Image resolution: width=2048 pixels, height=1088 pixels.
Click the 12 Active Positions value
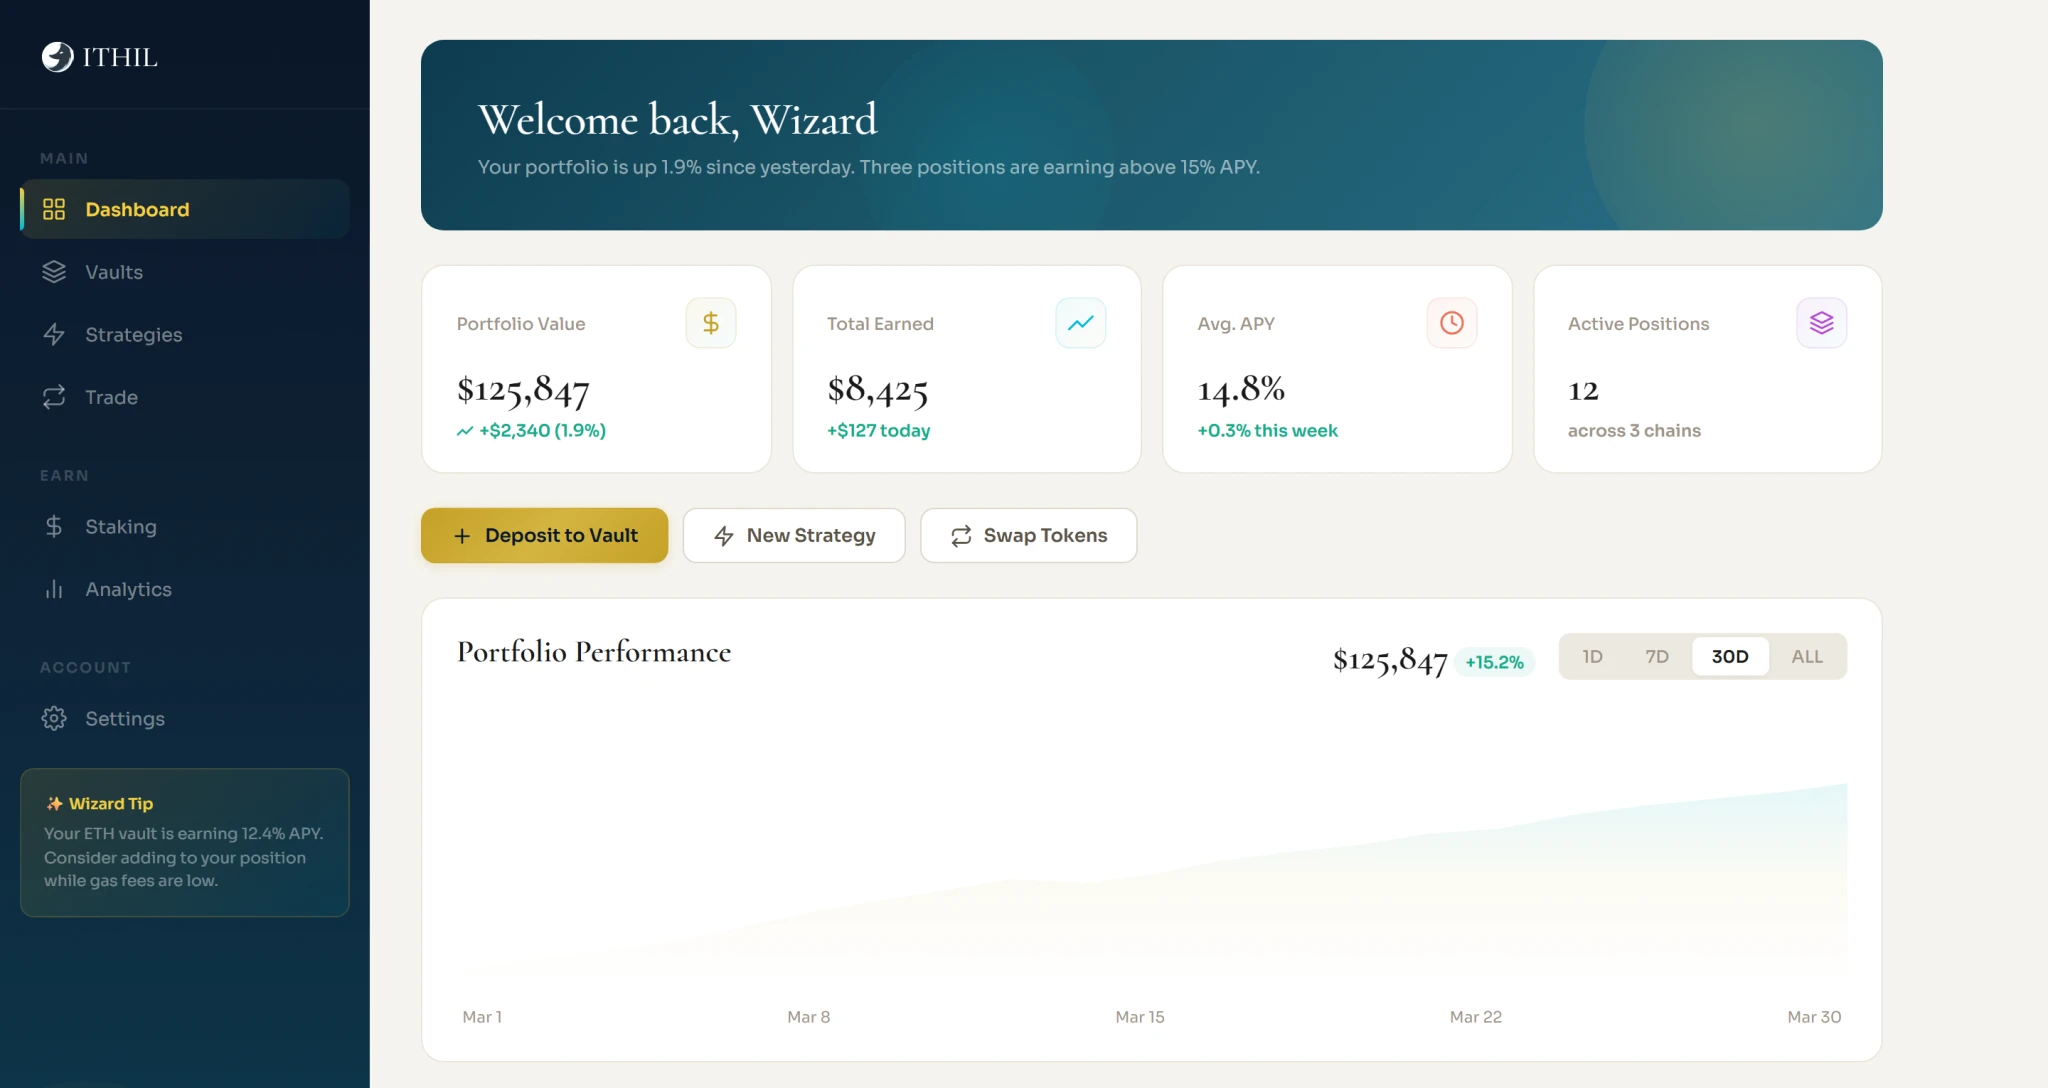click(1583, 390)
